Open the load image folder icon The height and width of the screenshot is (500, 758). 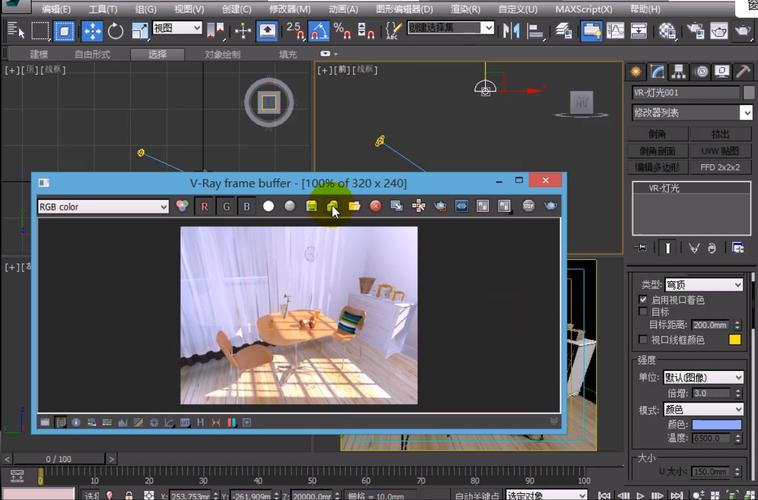point(354,206)
